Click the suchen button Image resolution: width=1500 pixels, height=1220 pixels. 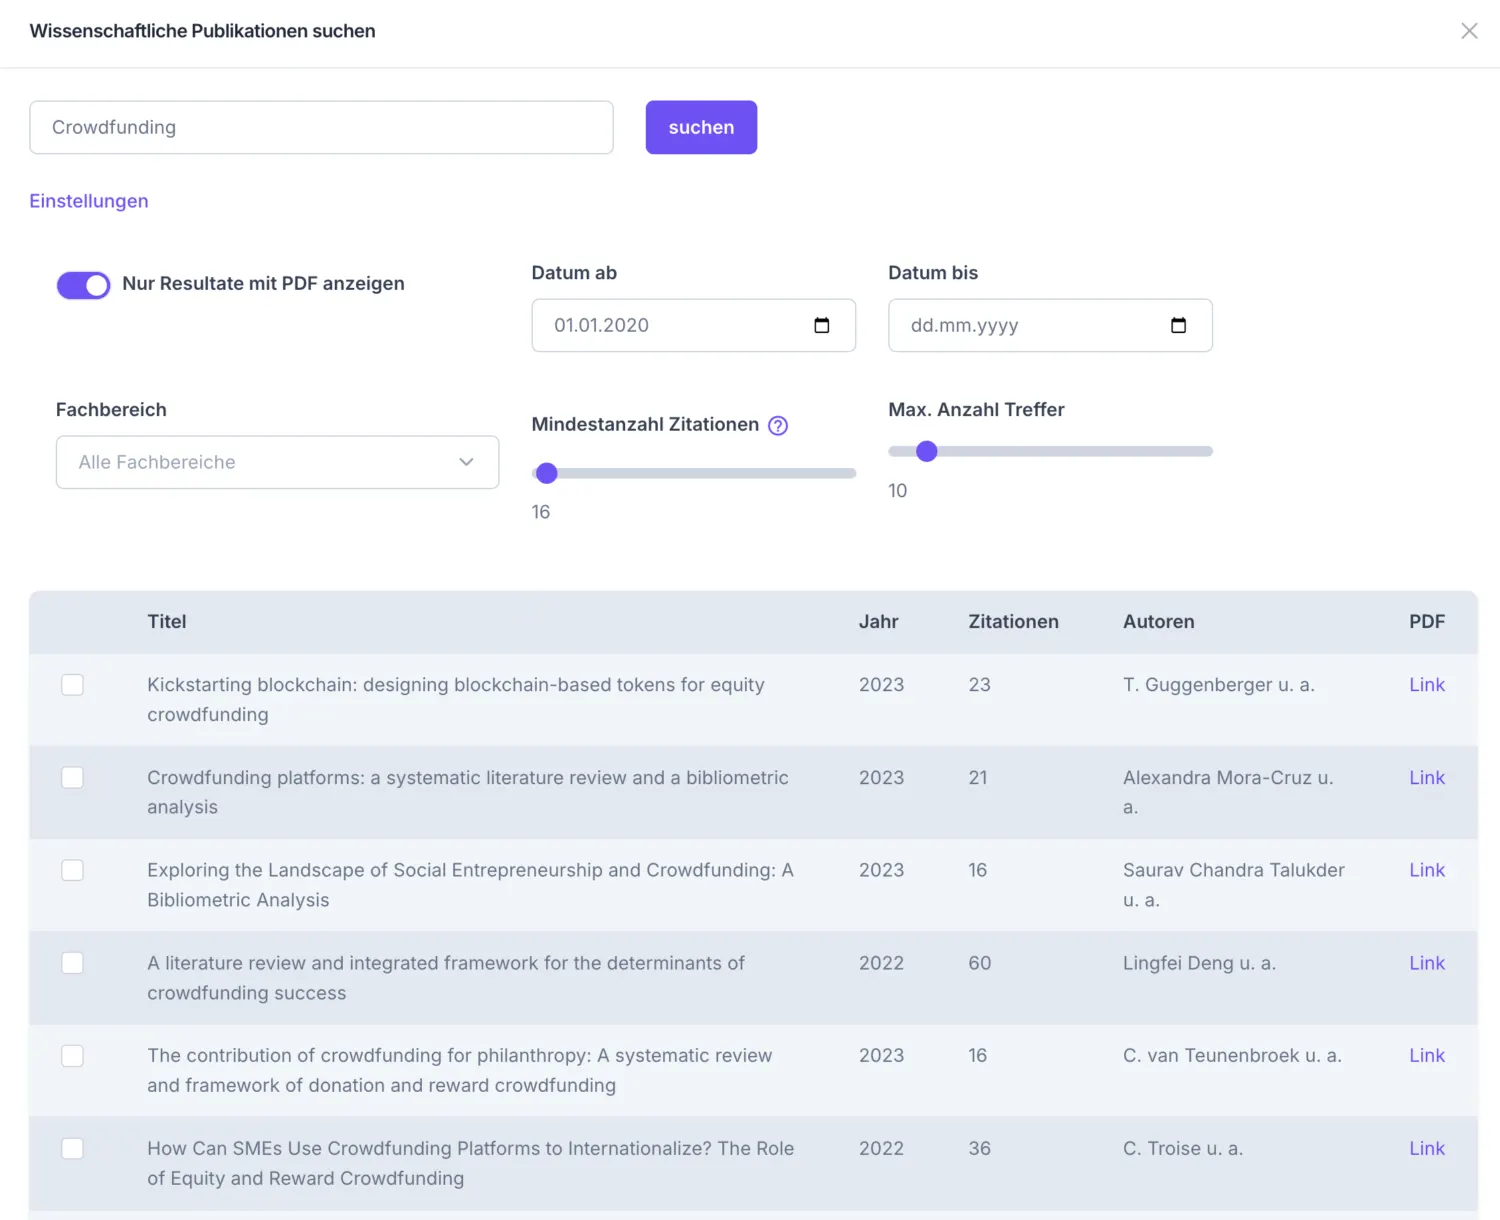[701, 127]
